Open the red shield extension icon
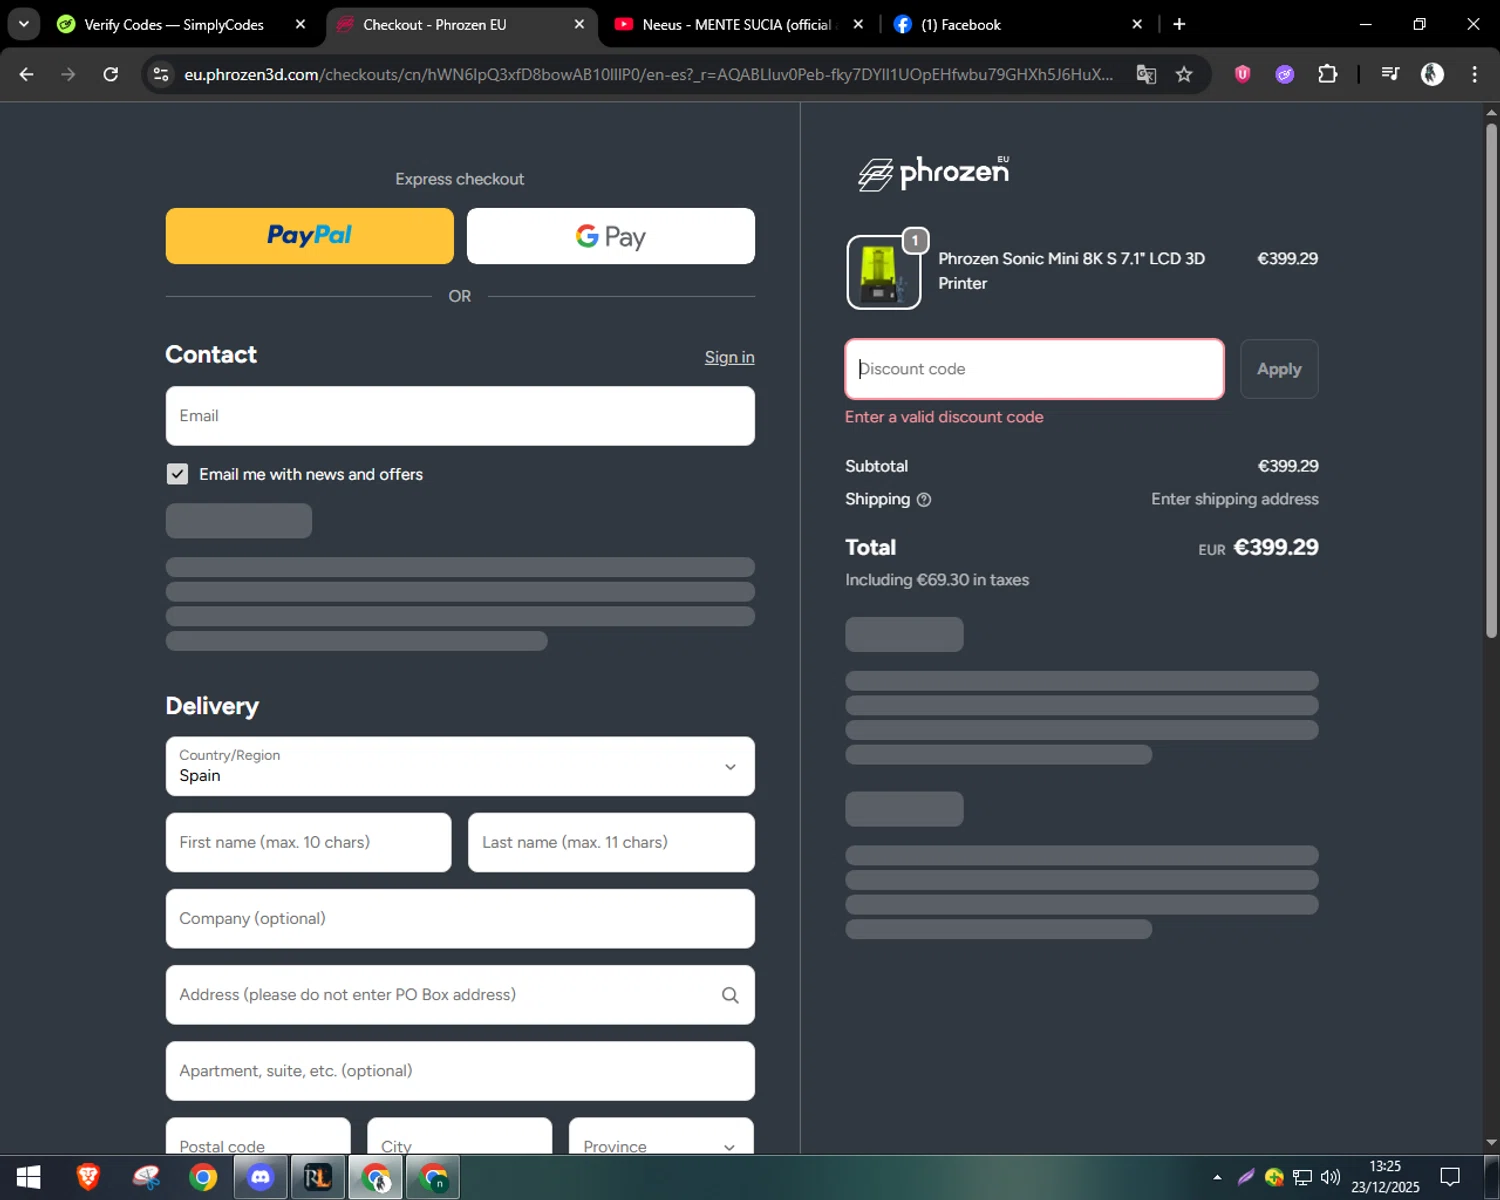Screen dimensions: 1500x1200 [x=1242, y=74]
